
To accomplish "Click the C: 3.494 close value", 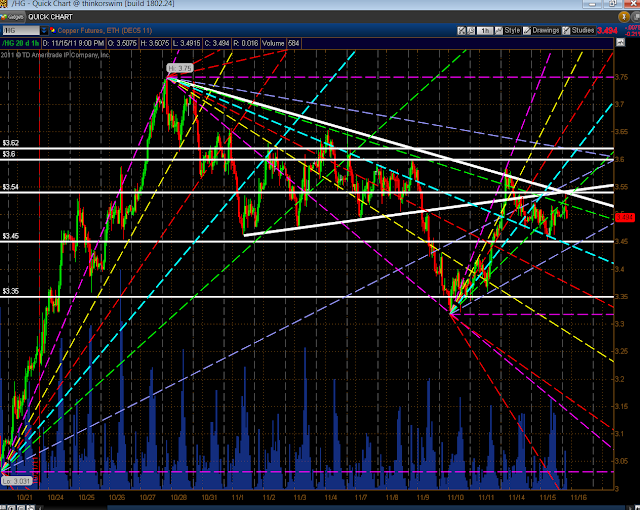I will pos(216,43).
